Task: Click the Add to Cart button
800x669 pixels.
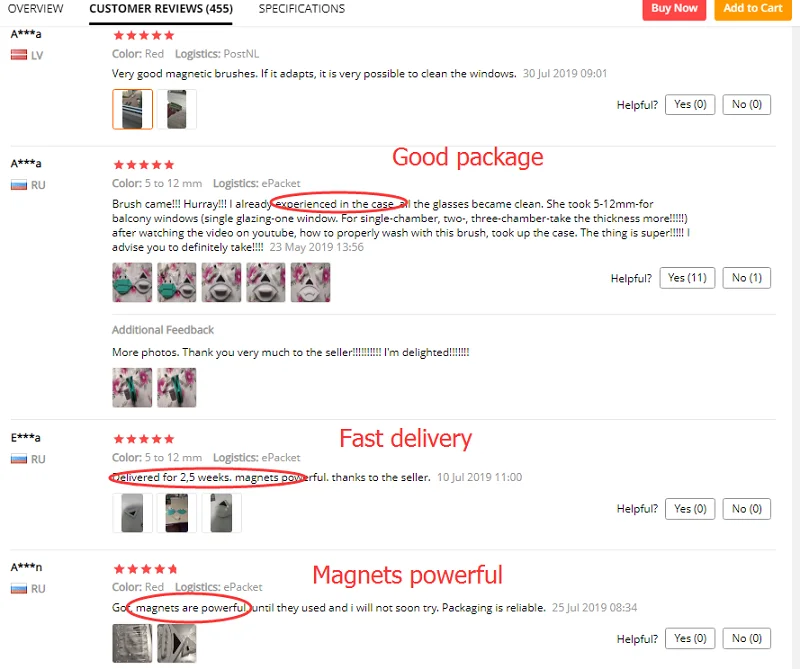Action: coord(753,8)
